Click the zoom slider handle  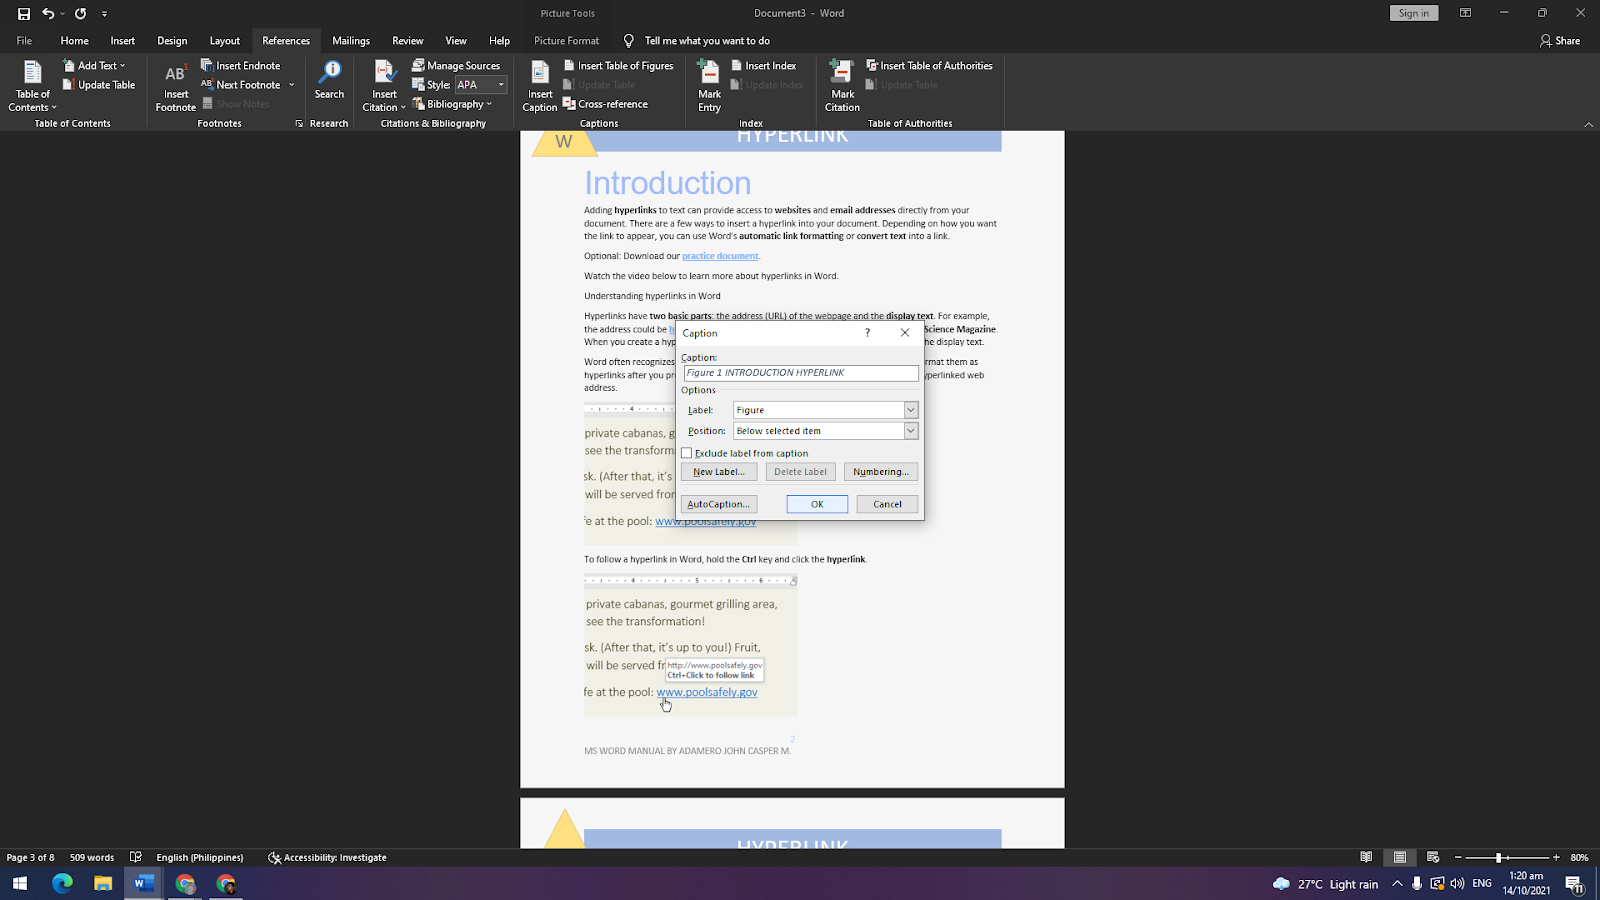coord(1498,857)
